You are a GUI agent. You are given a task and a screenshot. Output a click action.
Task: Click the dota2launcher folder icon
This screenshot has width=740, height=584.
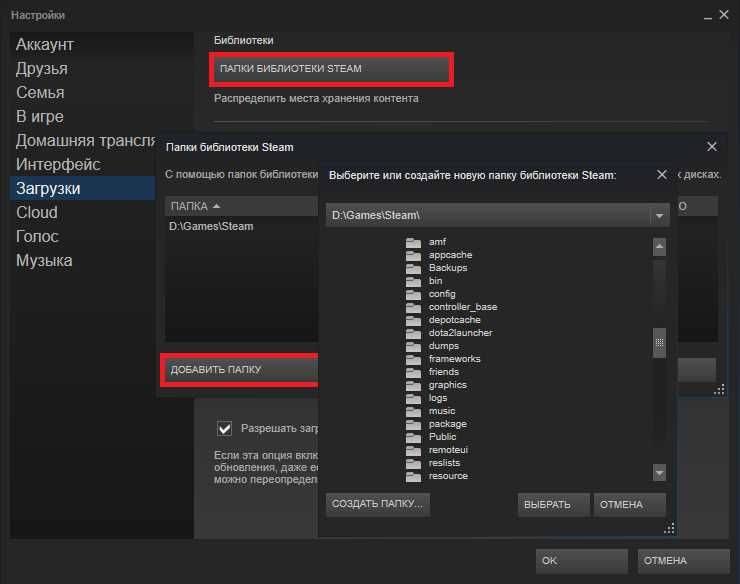tap(413, 333)
